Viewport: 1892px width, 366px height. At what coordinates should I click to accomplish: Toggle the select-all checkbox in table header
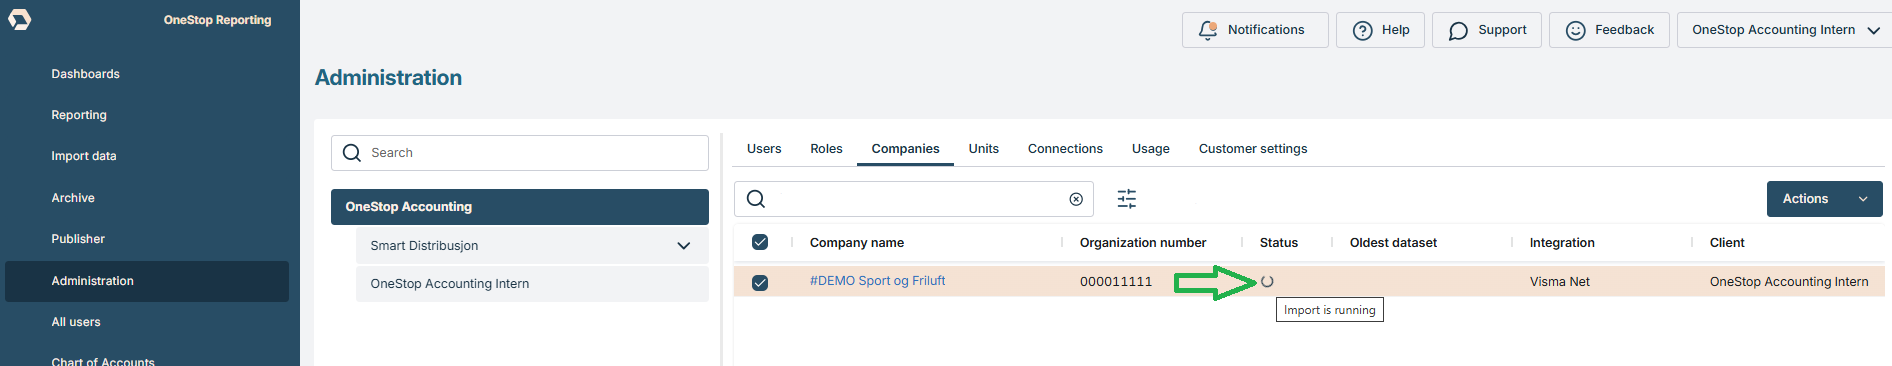tap(760, 242)
